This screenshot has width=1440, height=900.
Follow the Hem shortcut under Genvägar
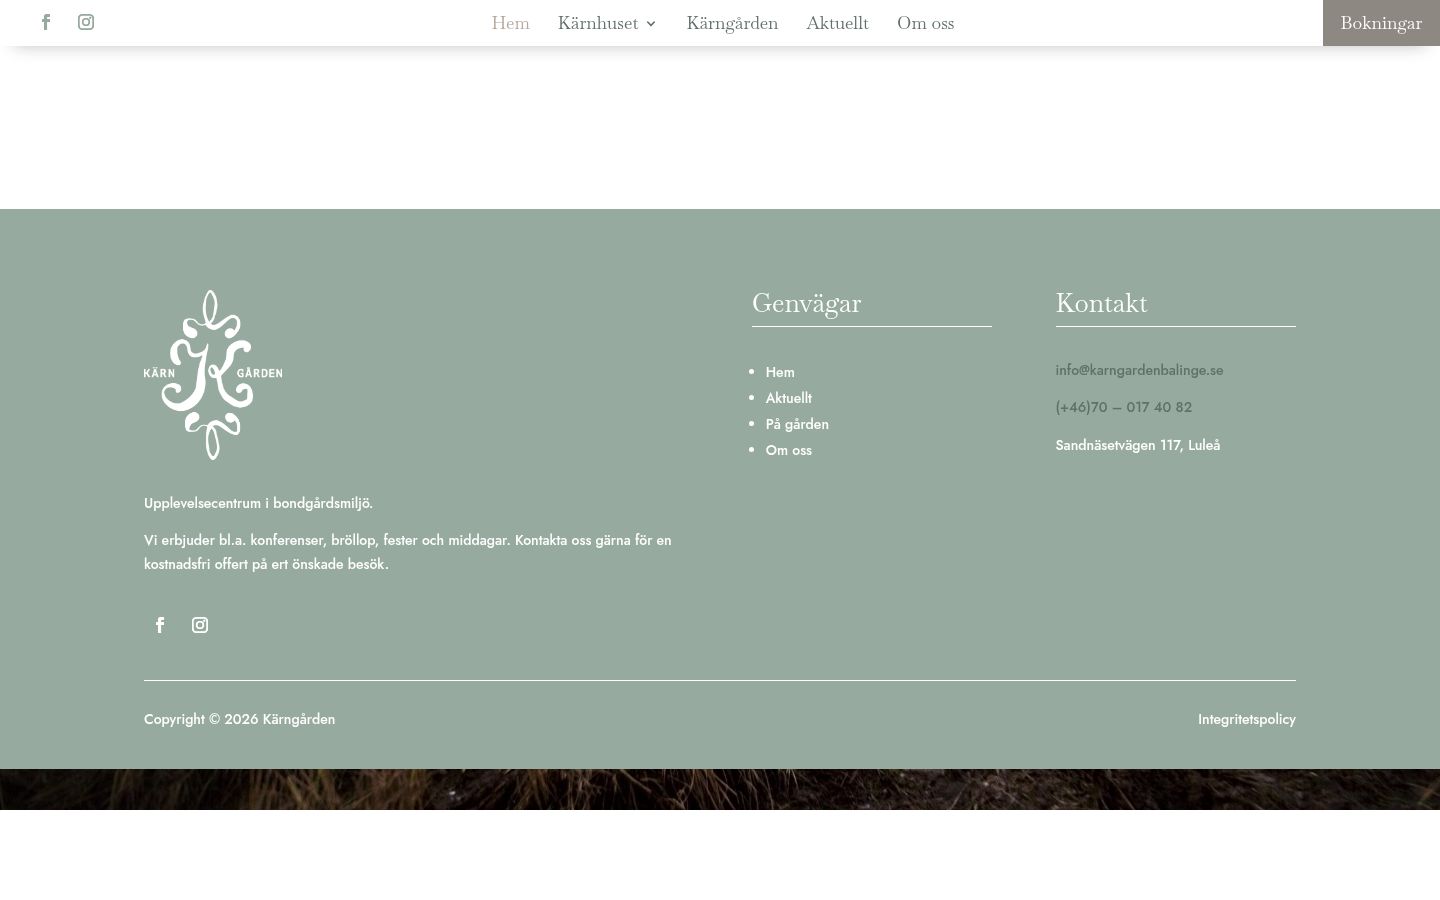pos(780,372)
